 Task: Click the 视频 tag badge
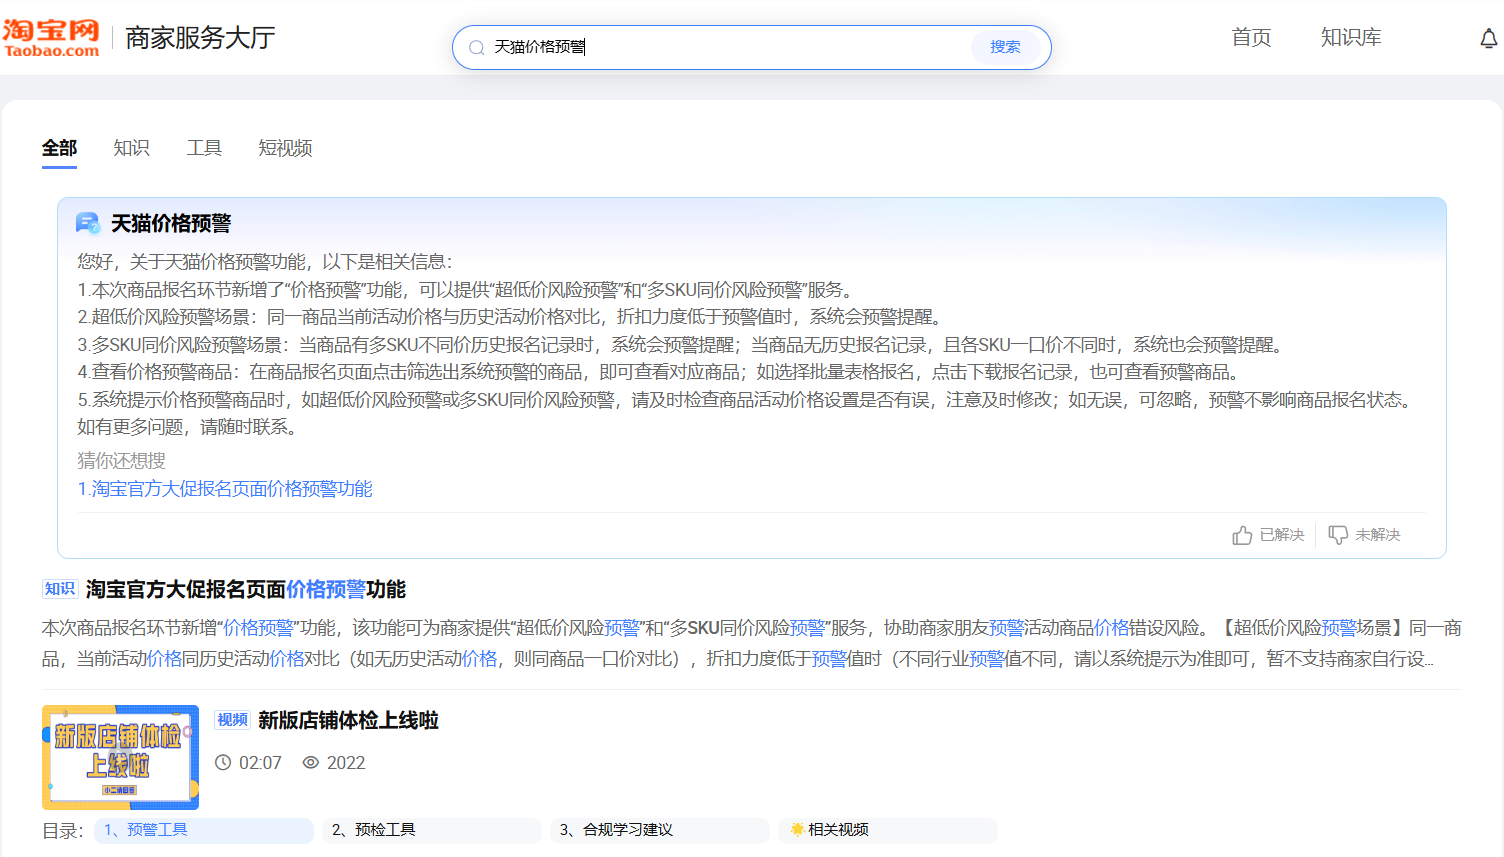pos(232,720)
